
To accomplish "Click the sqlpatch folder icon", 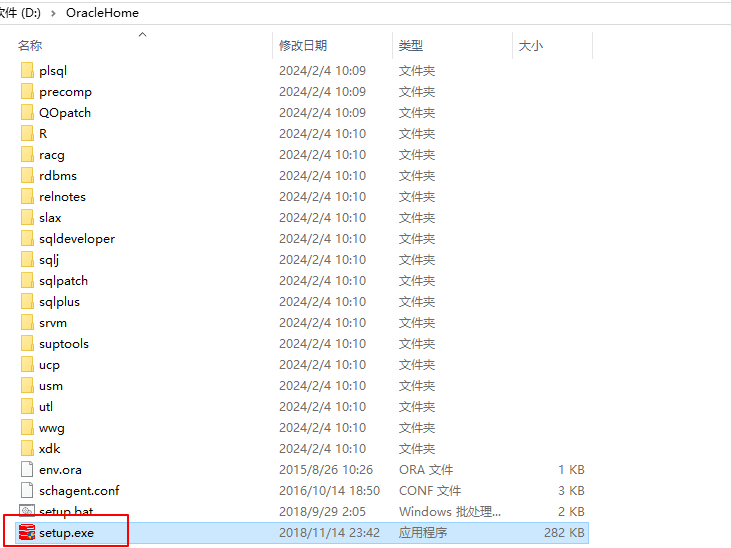I will (27, 280).
